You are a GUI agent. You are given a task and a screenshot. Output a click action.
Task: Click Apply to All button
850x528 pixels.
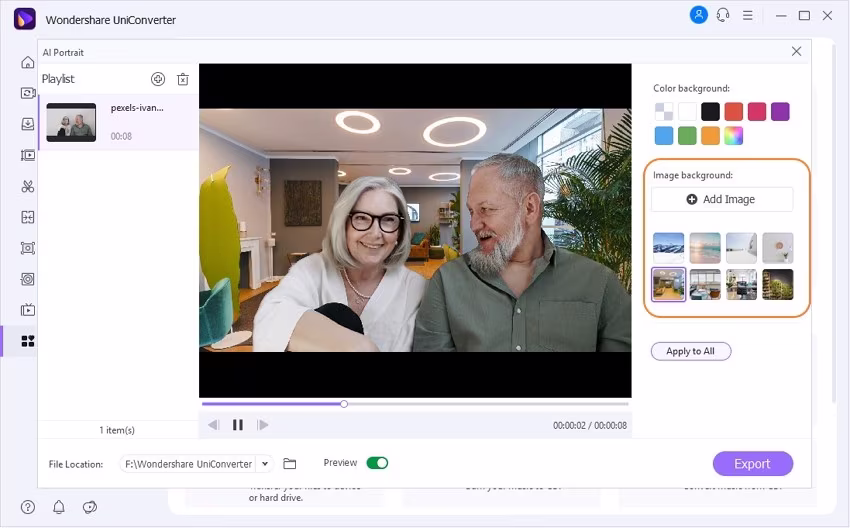[691, 351]
